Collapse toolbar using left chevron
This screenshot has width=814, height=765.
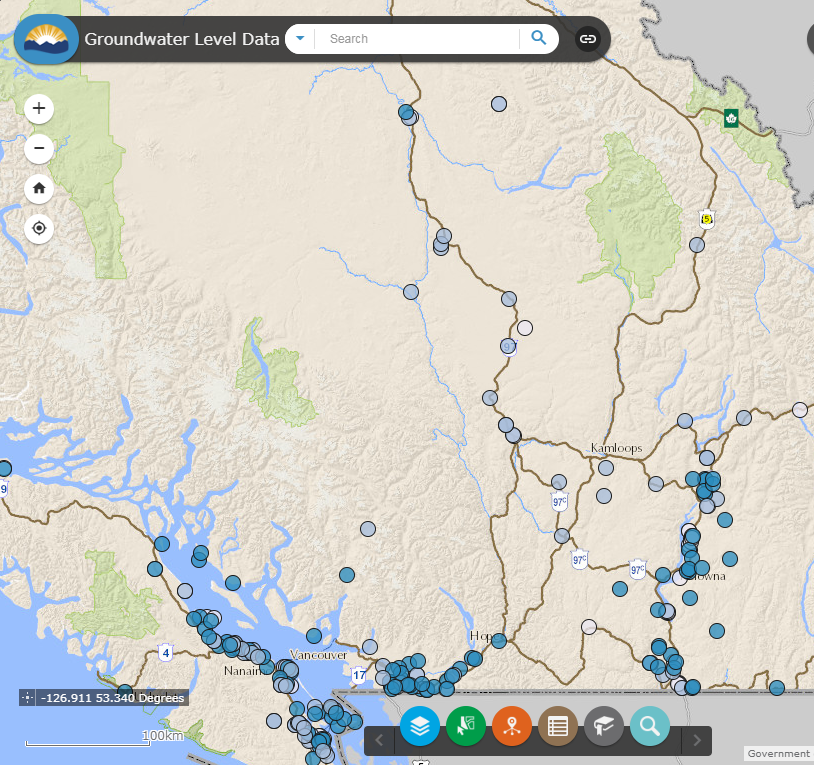point(379,740)
